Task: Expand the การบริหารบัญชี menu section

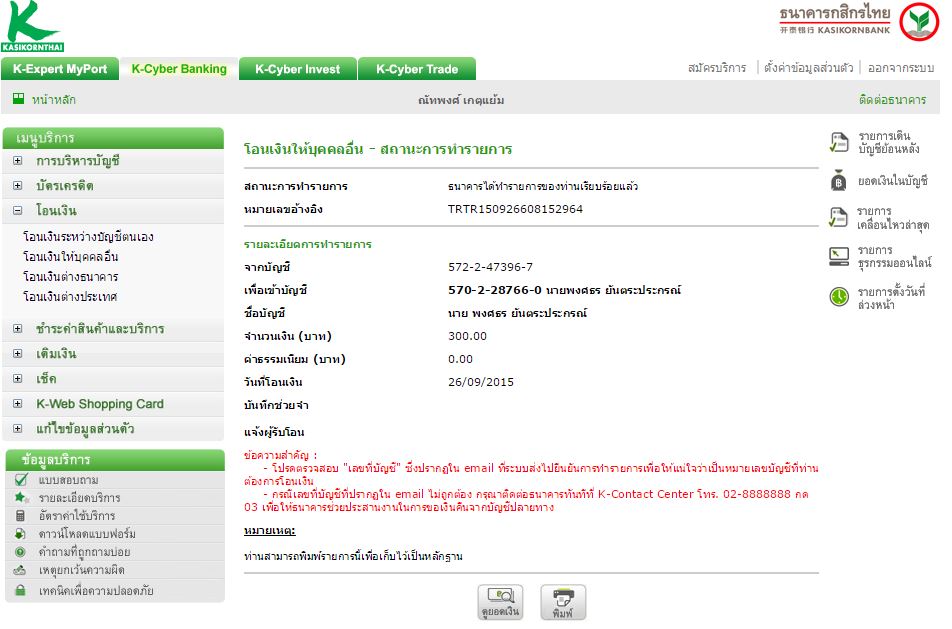Action: tap(18, 161)
